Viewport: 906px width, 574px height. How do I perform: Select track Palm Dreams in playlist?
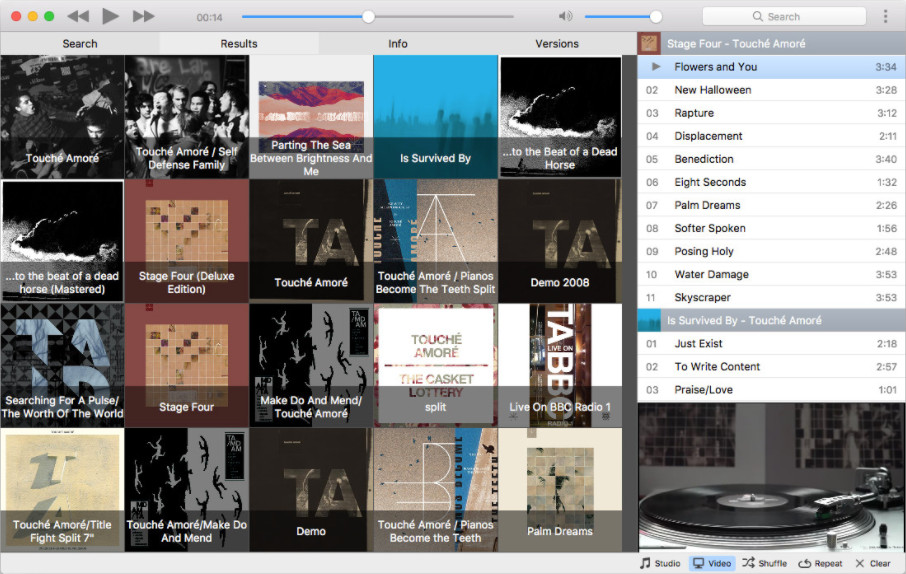point(771,205)
